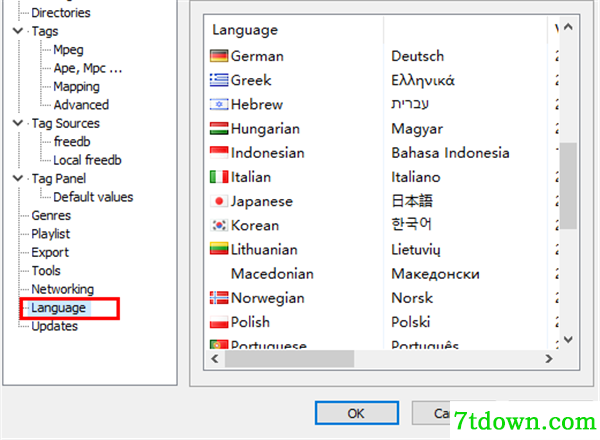Click the native name Lietuvių
The width and height of the screenshot is (600, 440).
click(416, 250)
